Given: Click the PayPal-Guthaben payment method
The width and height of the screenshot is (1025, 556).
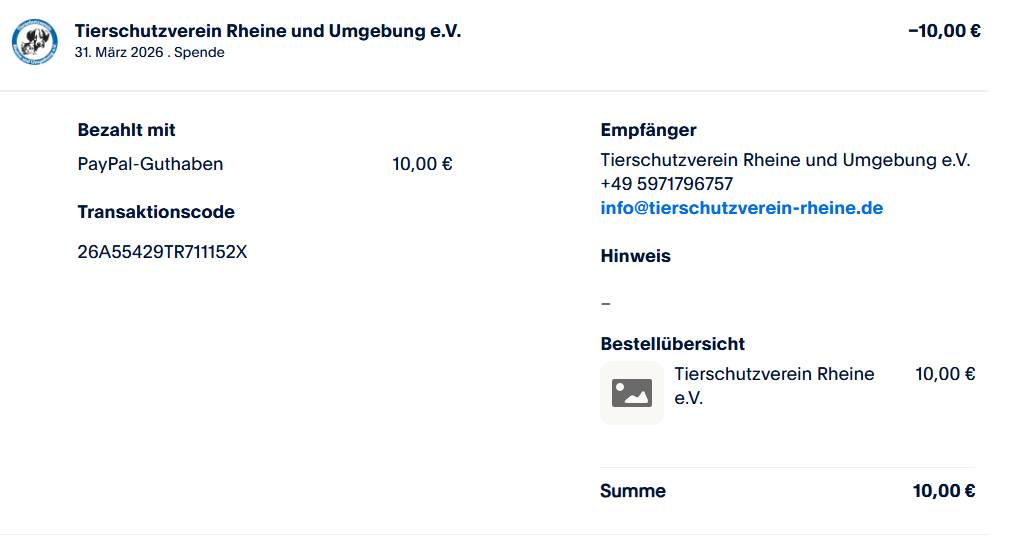Looking at the screenshot, I should click(x=150, y=164).
